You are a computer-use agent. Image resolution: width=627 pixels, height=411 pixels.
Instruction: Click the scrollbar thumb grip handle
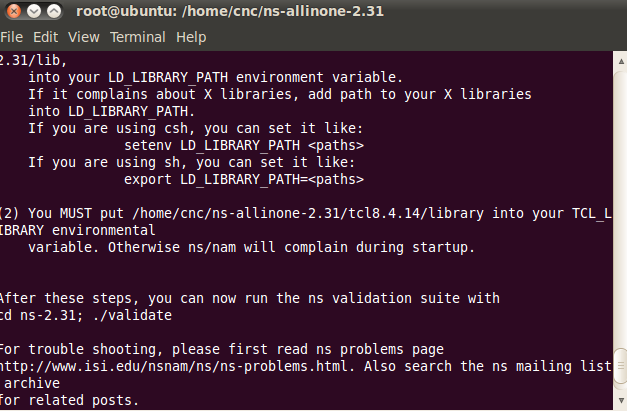coord(621,366)
